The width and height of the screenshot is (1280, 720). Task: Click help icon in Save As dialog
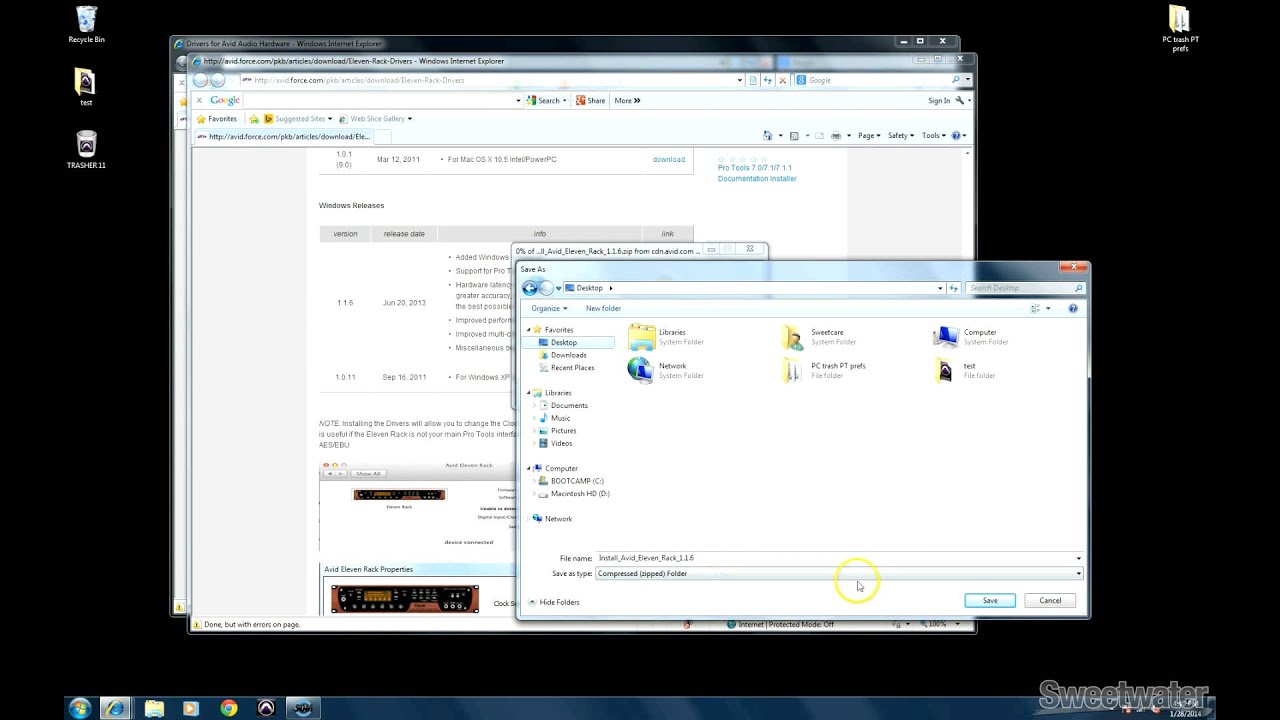(x=1073, y=308)
